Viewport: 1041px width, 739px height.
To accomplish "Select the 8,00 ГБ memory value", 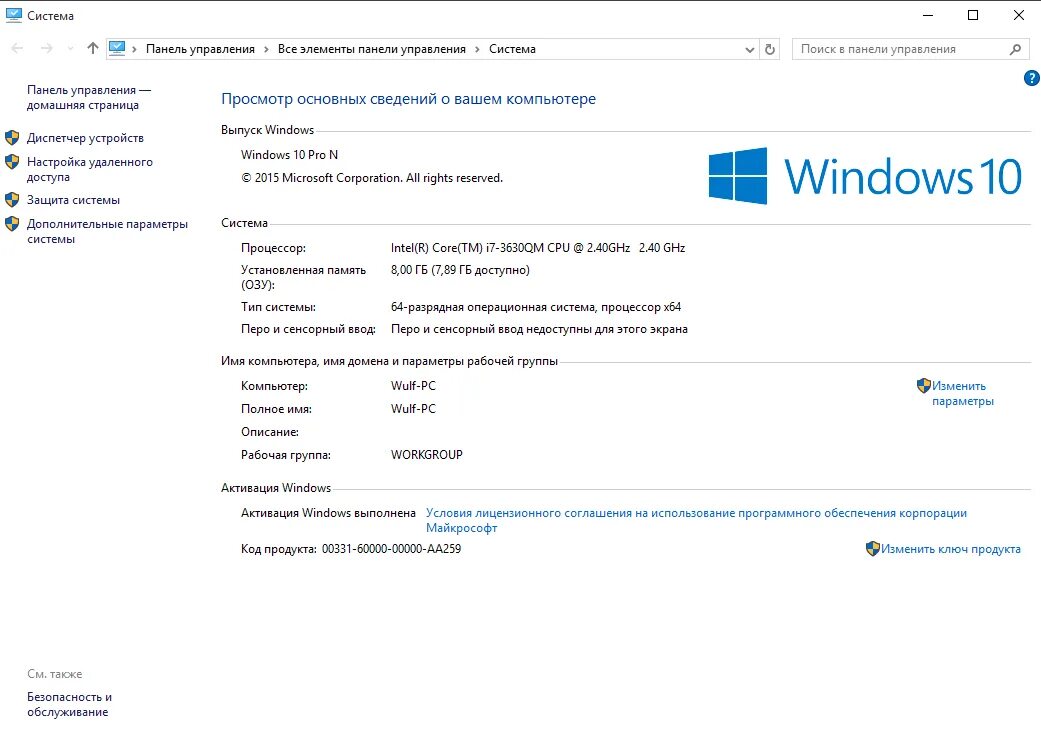I will (460, 270).
